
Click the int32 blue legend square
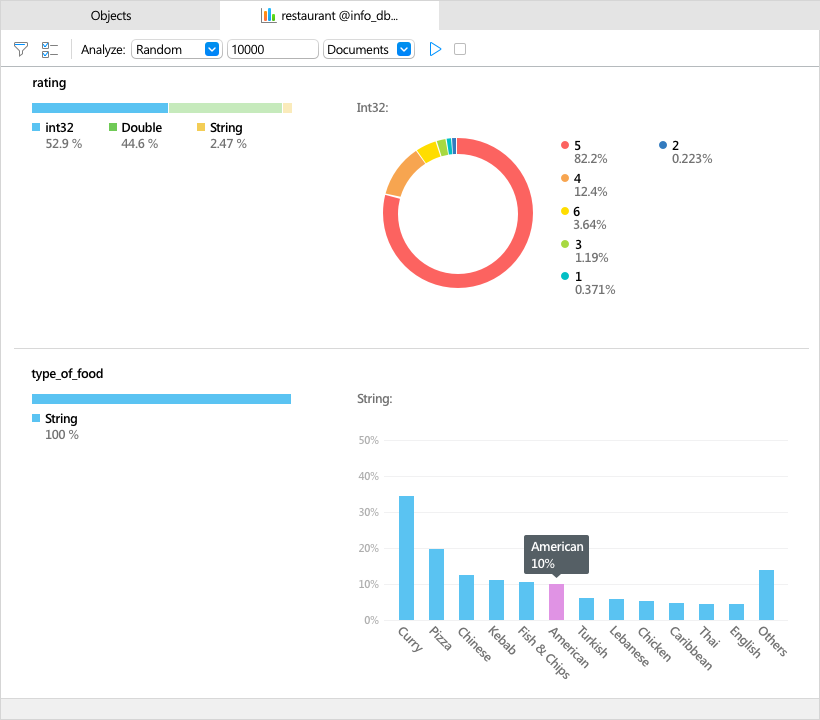coord(36,127)
